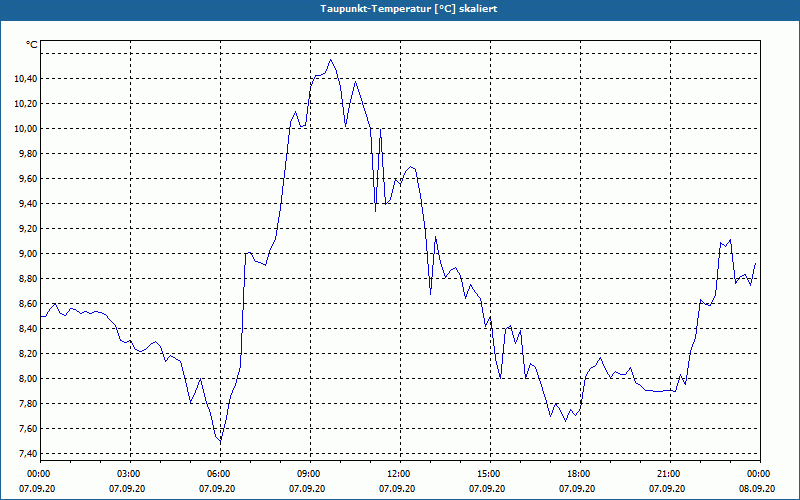Select the '07.09.20' date under 18:00
800x500 pixels.
click(577, 488)
